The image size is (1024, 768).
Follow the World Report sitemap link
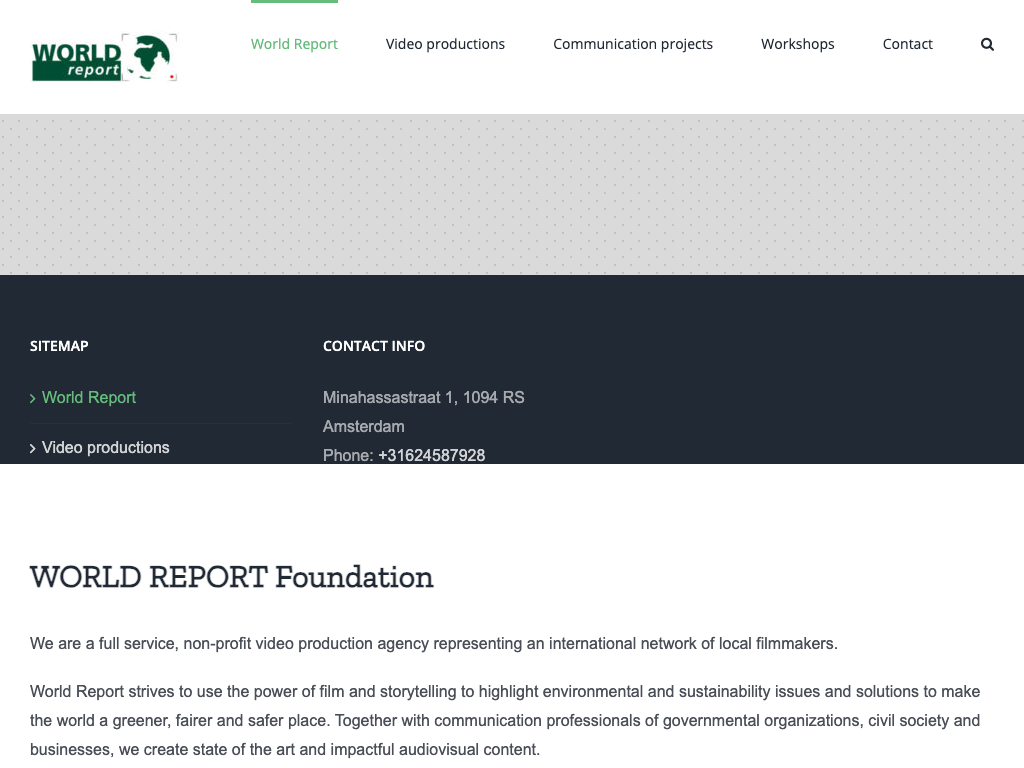pyautogui.click(x=89, y=397)
